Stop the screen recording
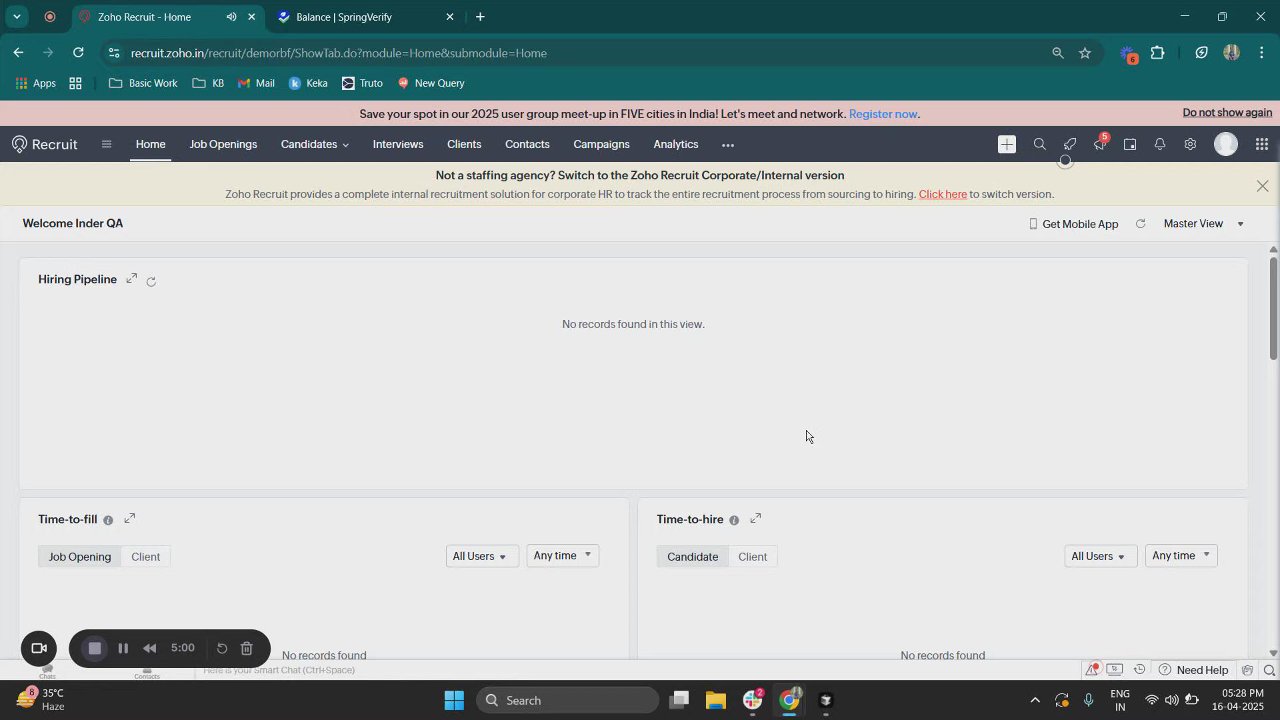This screenshot has height=720, width=1280. click(x=95, y=648)
